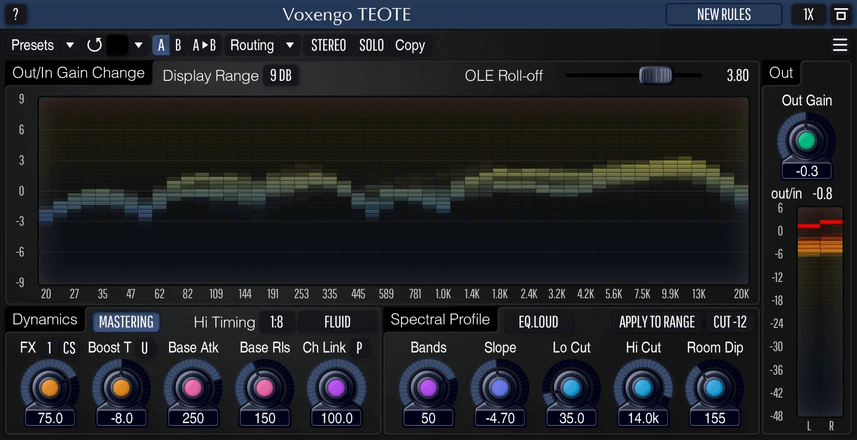Expand the Routing dropdown arrow
Image resolution: width=857 pixels, height=440 pixels.
[x=290, y=45]
